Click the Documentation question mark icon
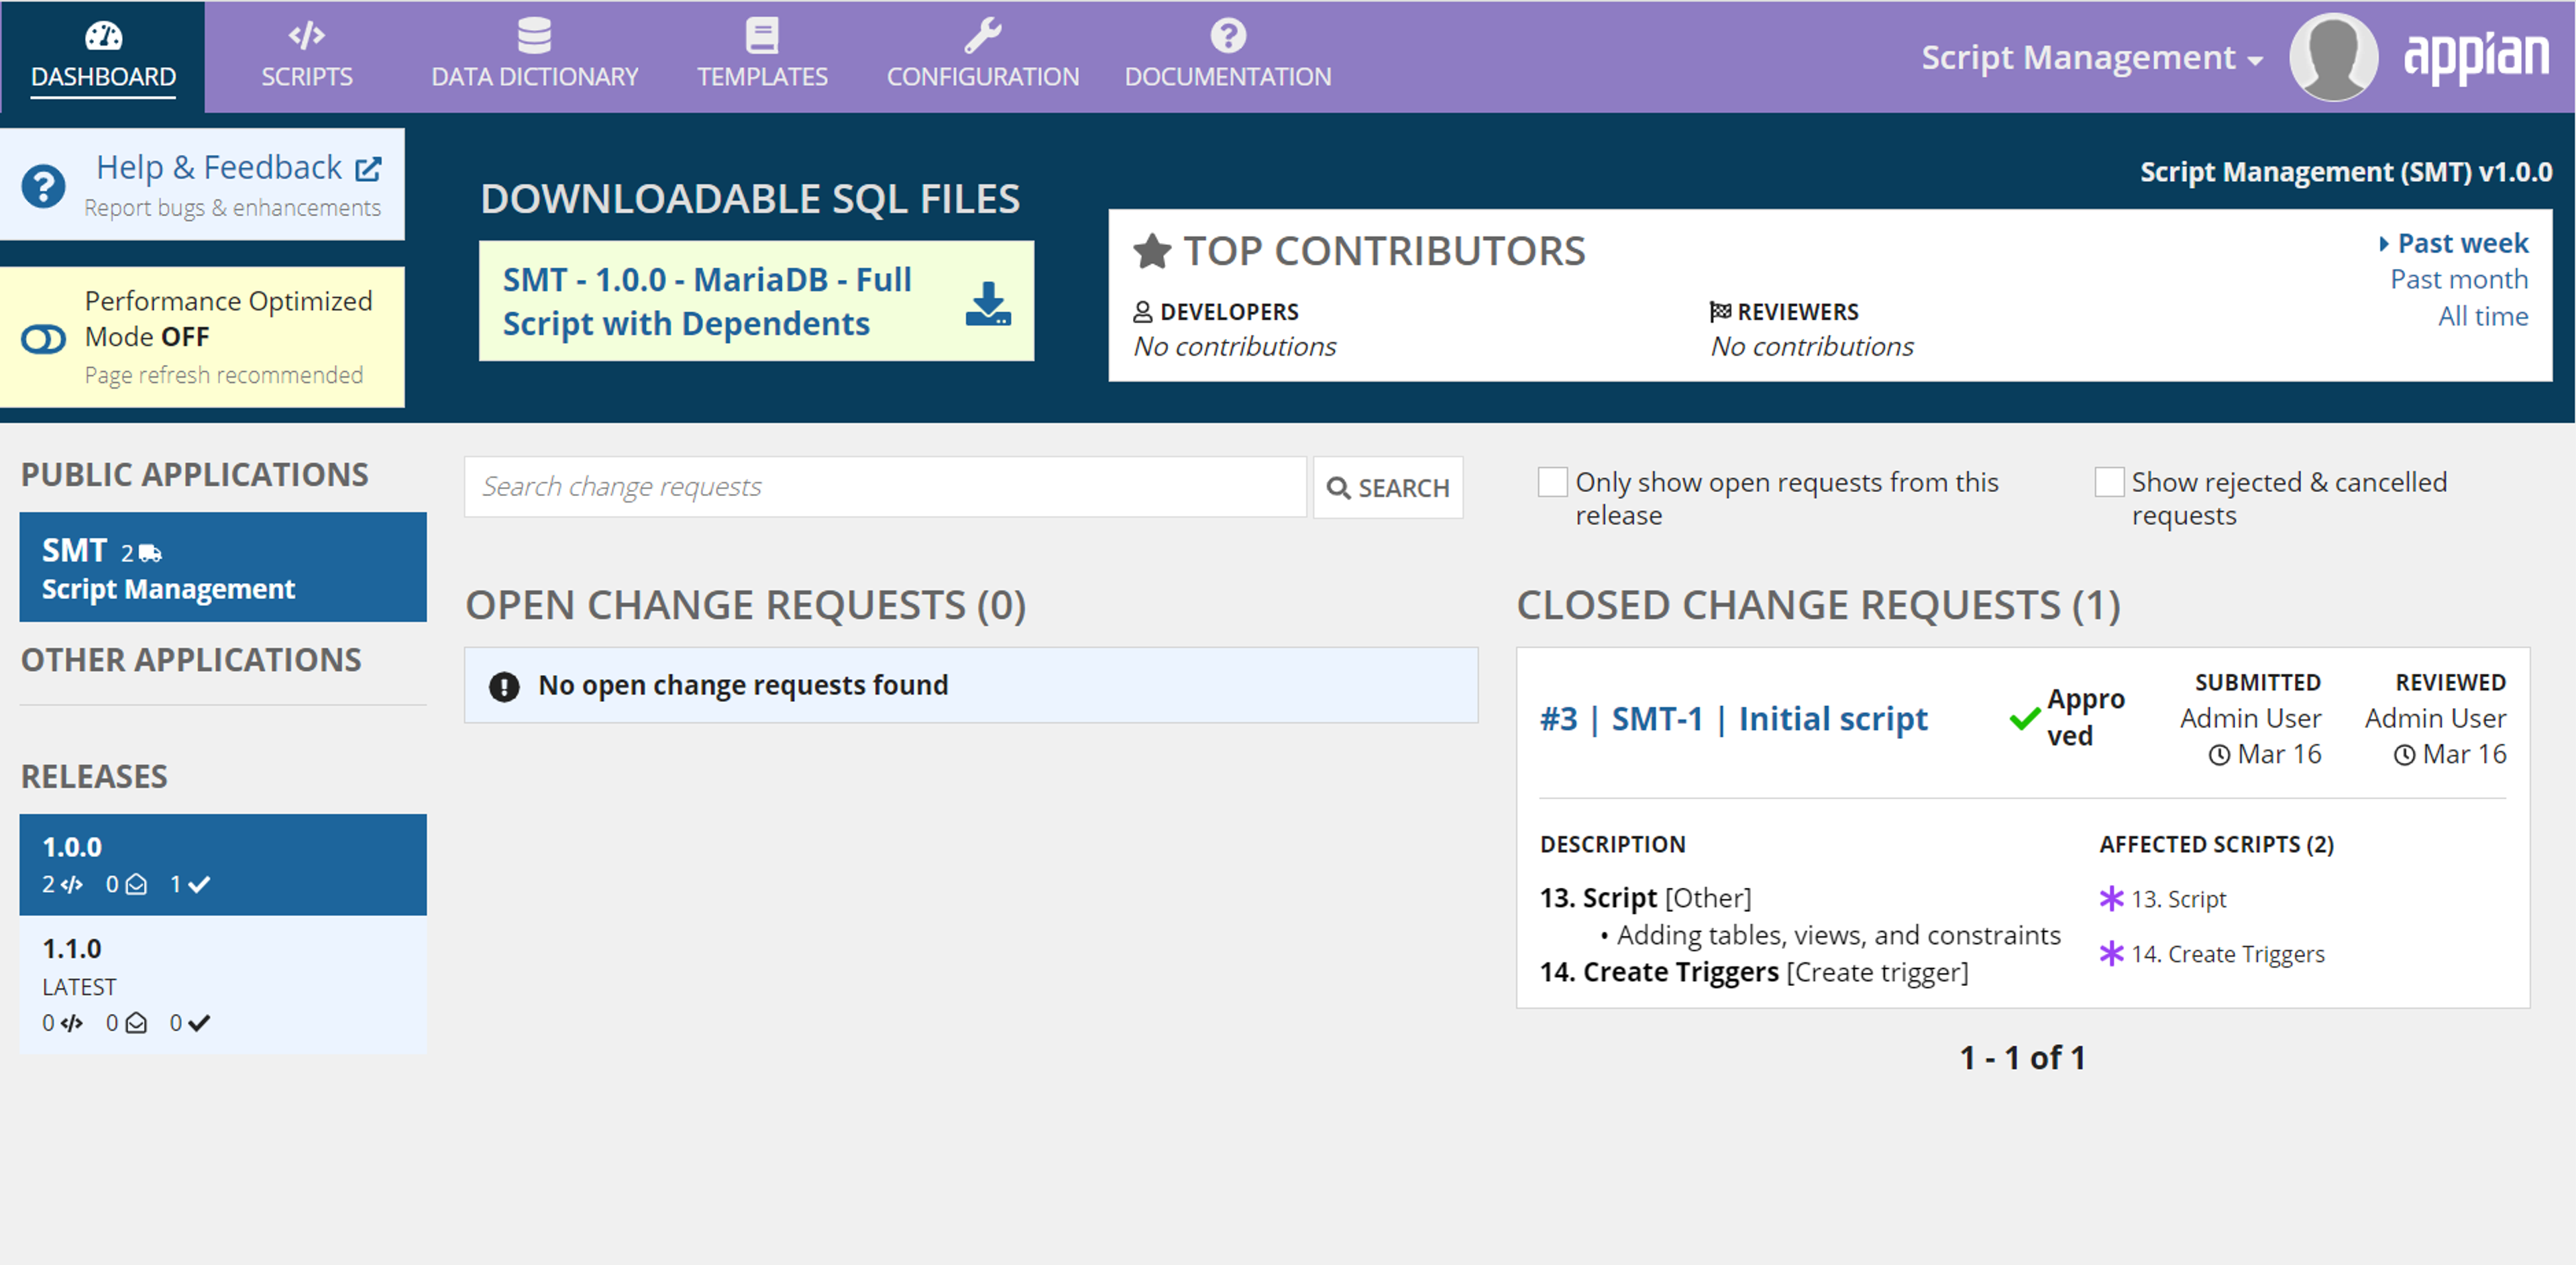Image resolution: width=2576 pixels, height=1265 pixels. tap(1227, 36)
